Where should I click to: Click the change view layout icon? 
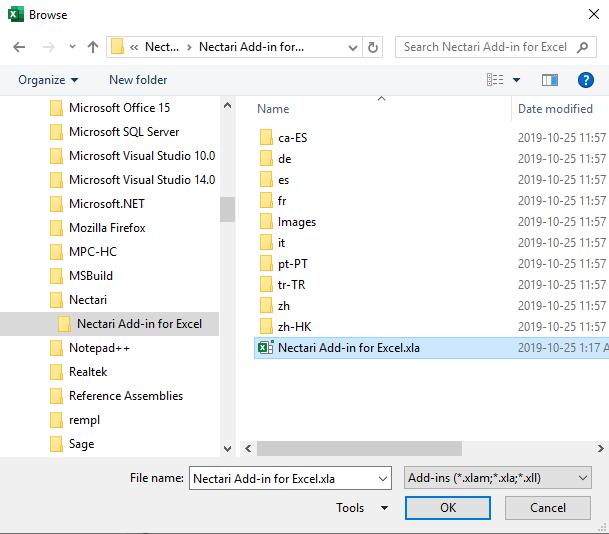coord(495,80)
